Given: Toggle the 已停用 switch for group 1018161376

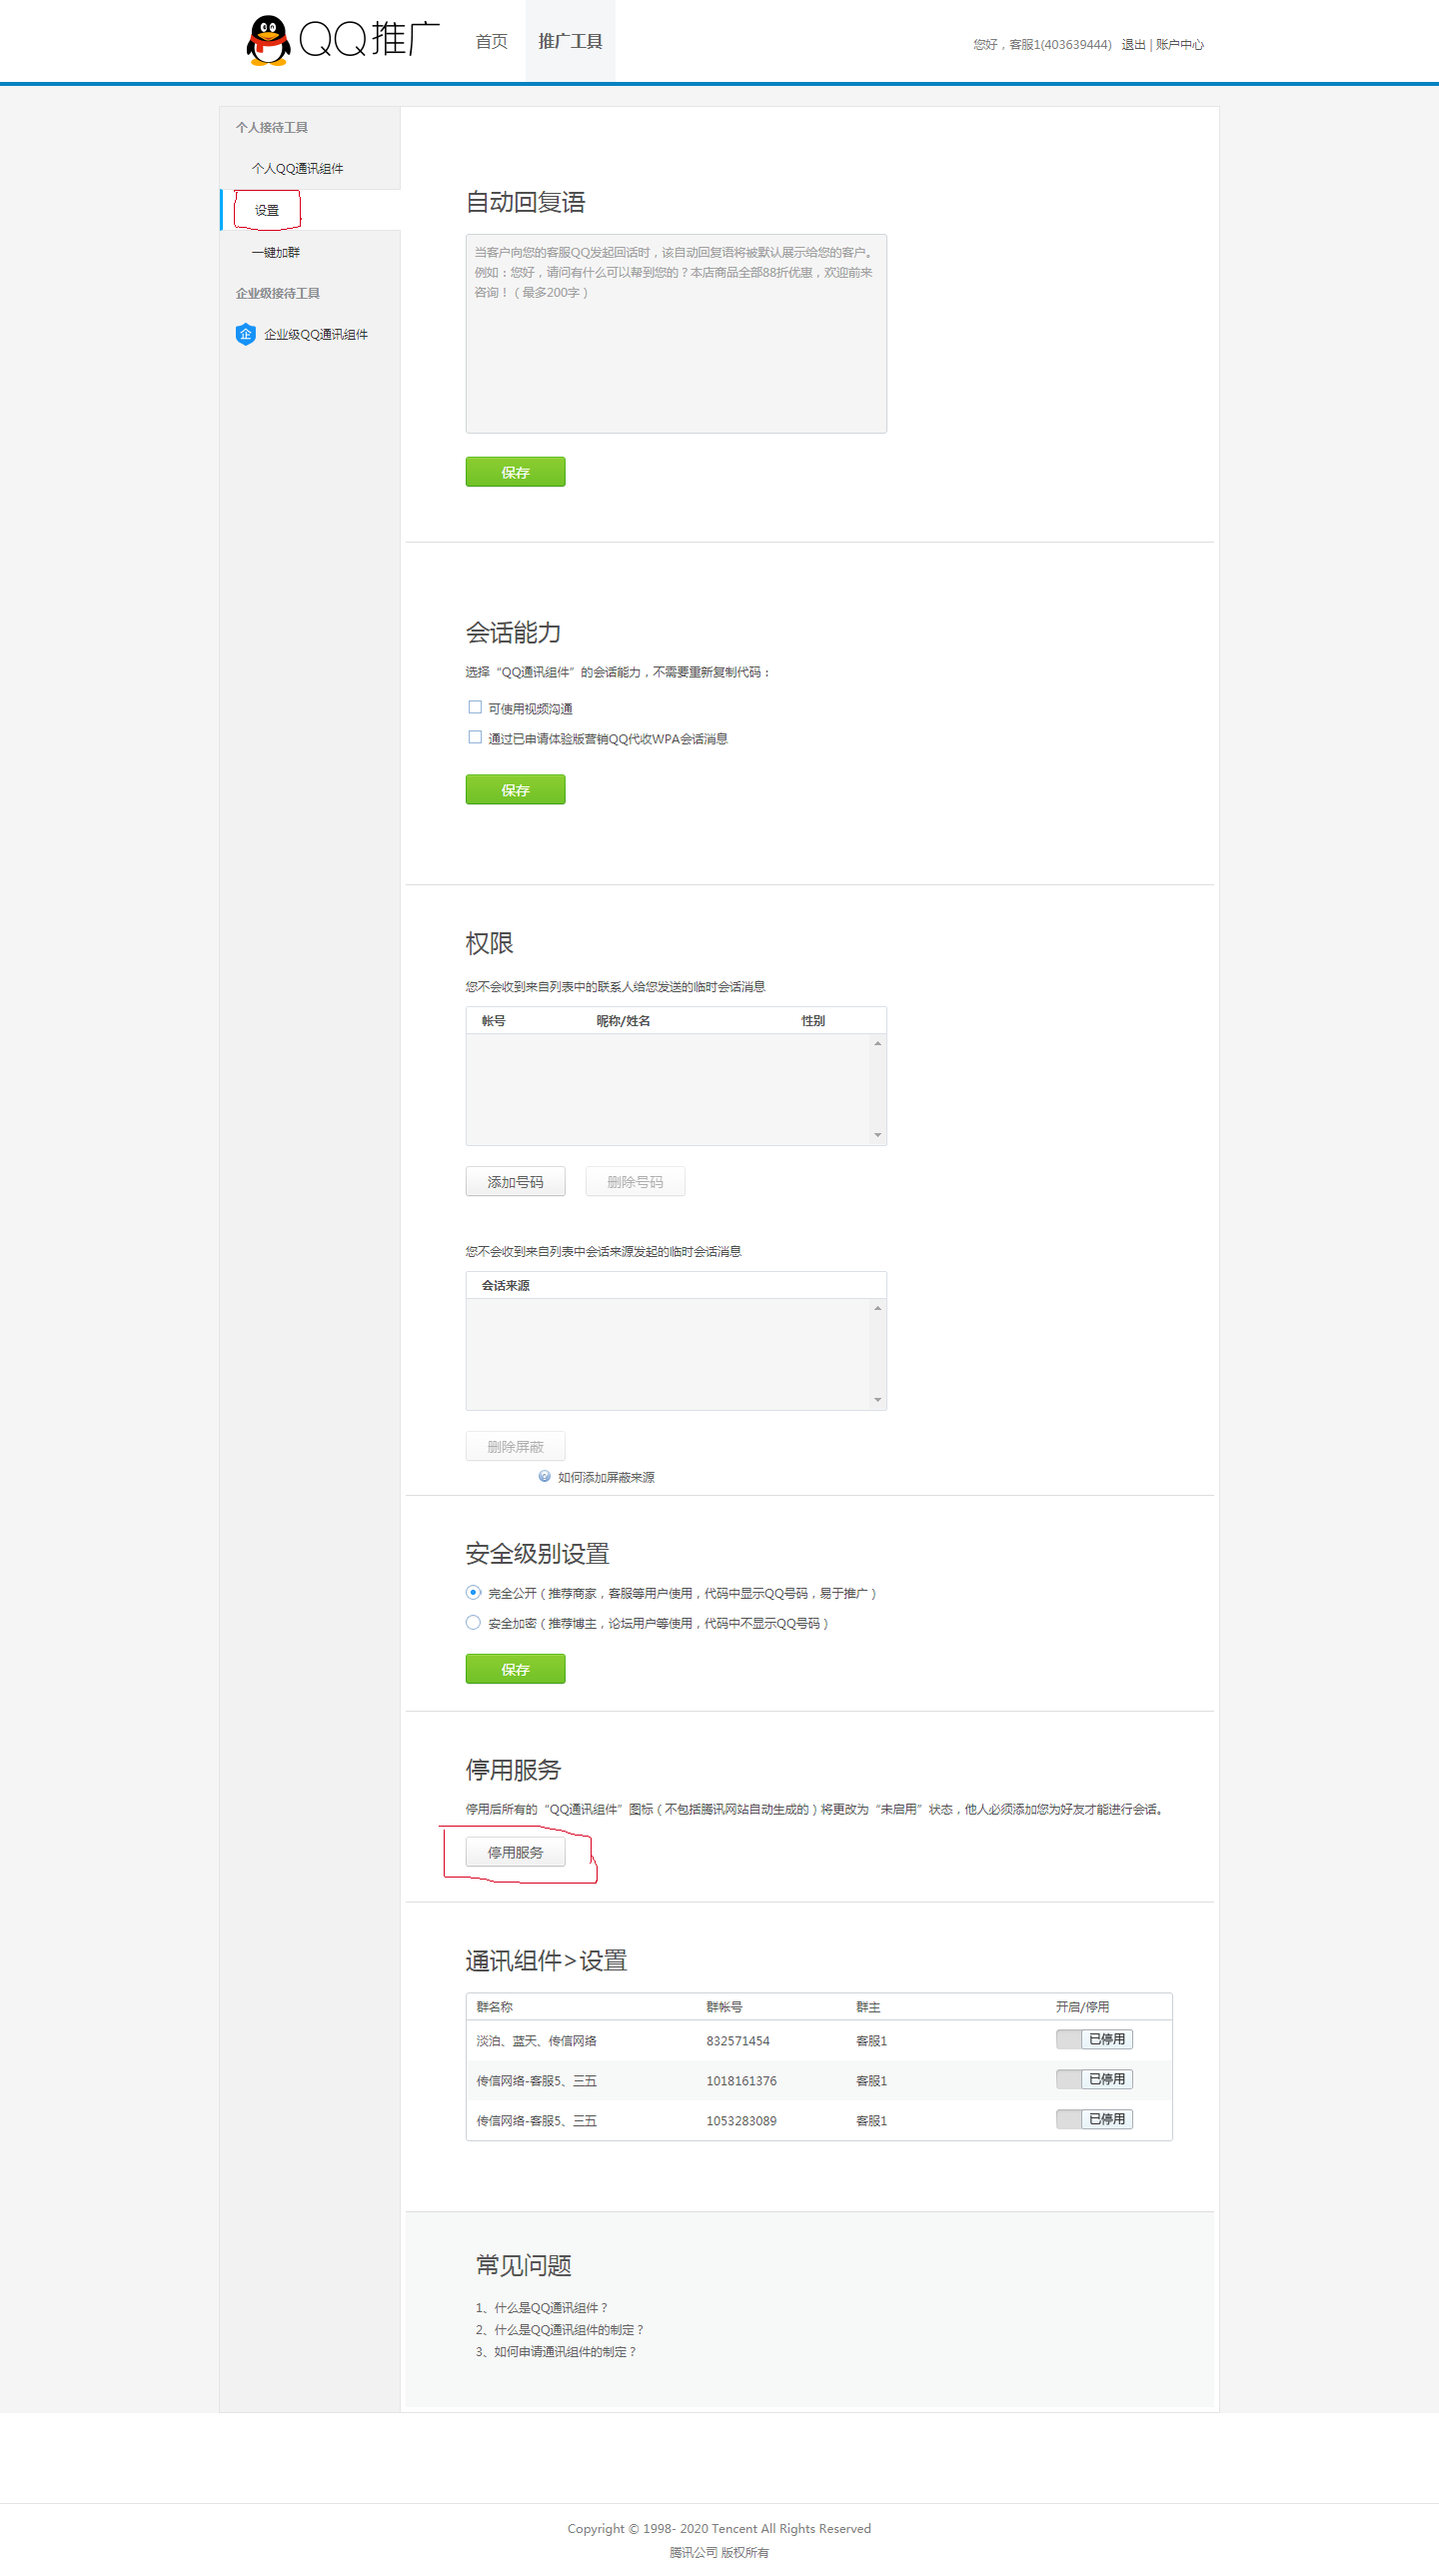Looking at the screenshot, I should coord(1093,2079).
